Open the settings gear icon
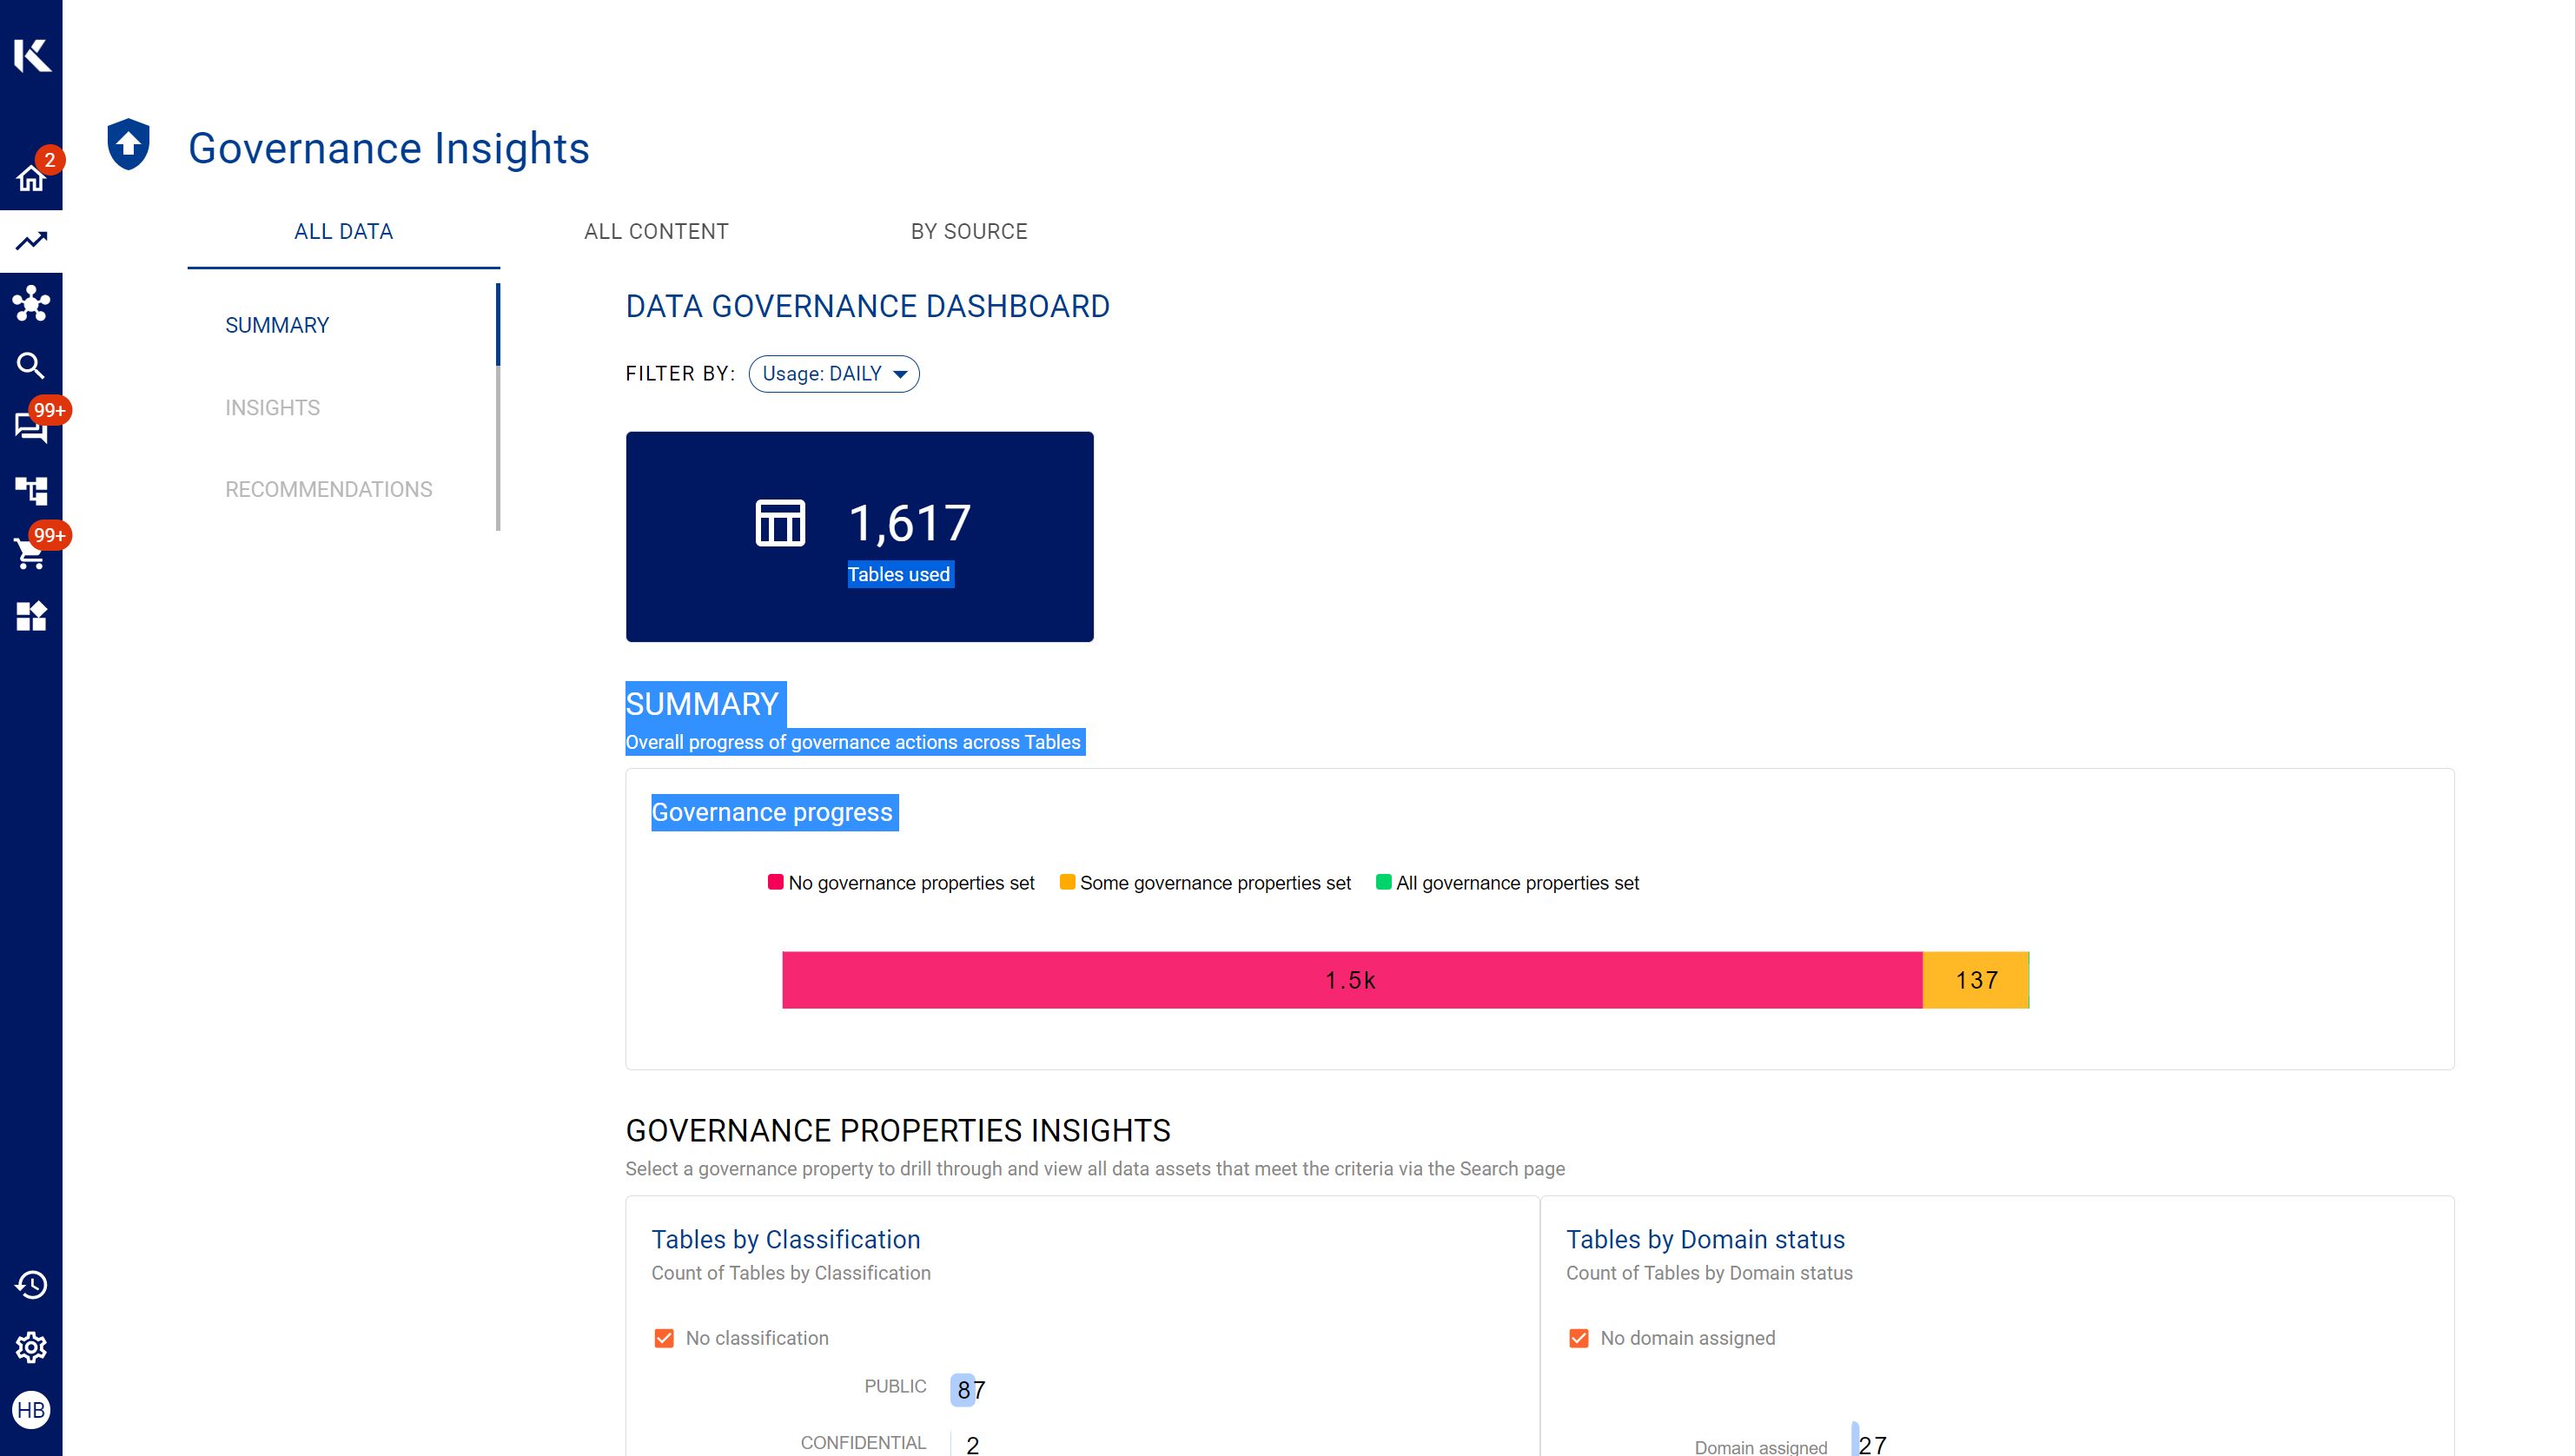 point(31,1348)
